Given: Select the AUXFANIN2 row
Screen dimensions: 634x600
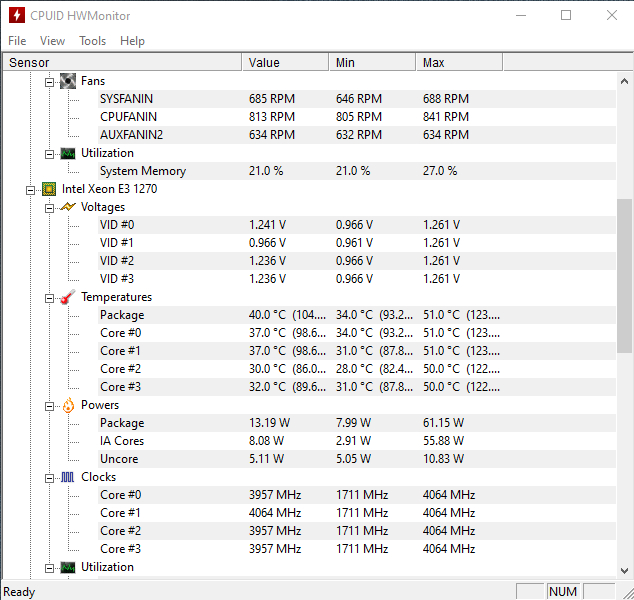Looking at the screenshot, I should pyautogui.click(x=357, y=135).
